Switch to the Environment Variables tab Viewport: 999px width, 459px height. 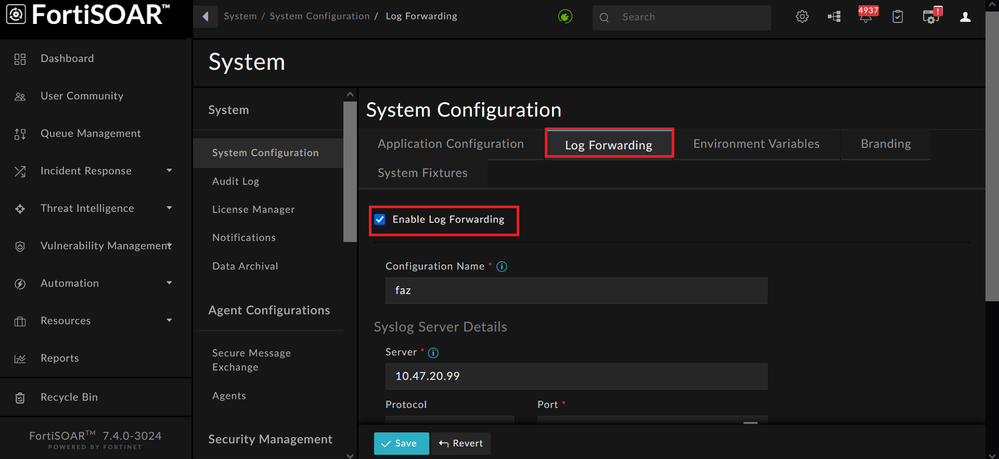[756, 144]
